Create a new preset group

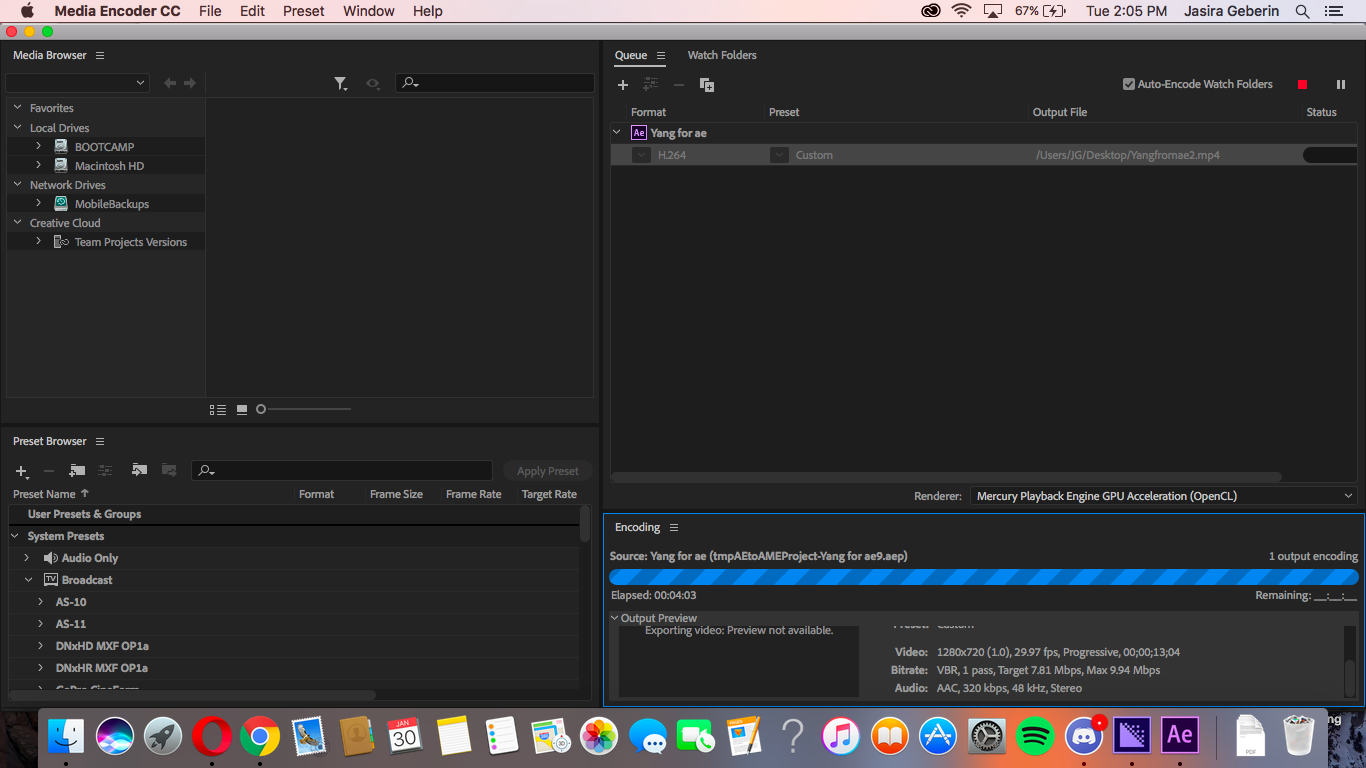click(x=77, y=470)
